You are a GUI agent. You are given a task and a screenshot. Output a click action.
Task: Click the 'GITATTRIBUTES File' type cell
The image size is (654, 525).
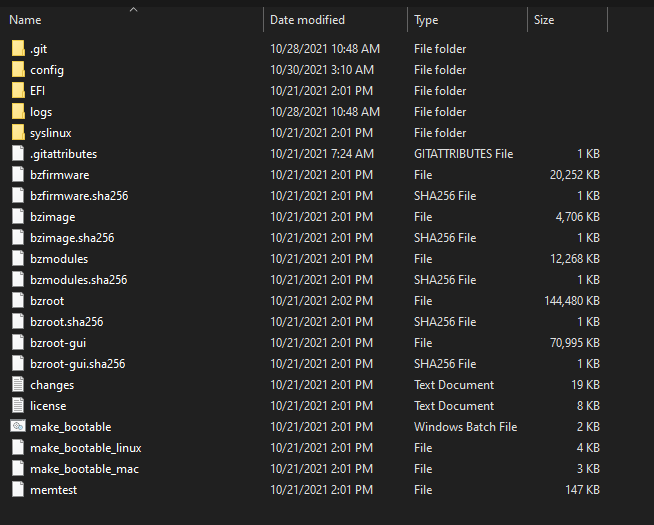(x=463, y=154)
